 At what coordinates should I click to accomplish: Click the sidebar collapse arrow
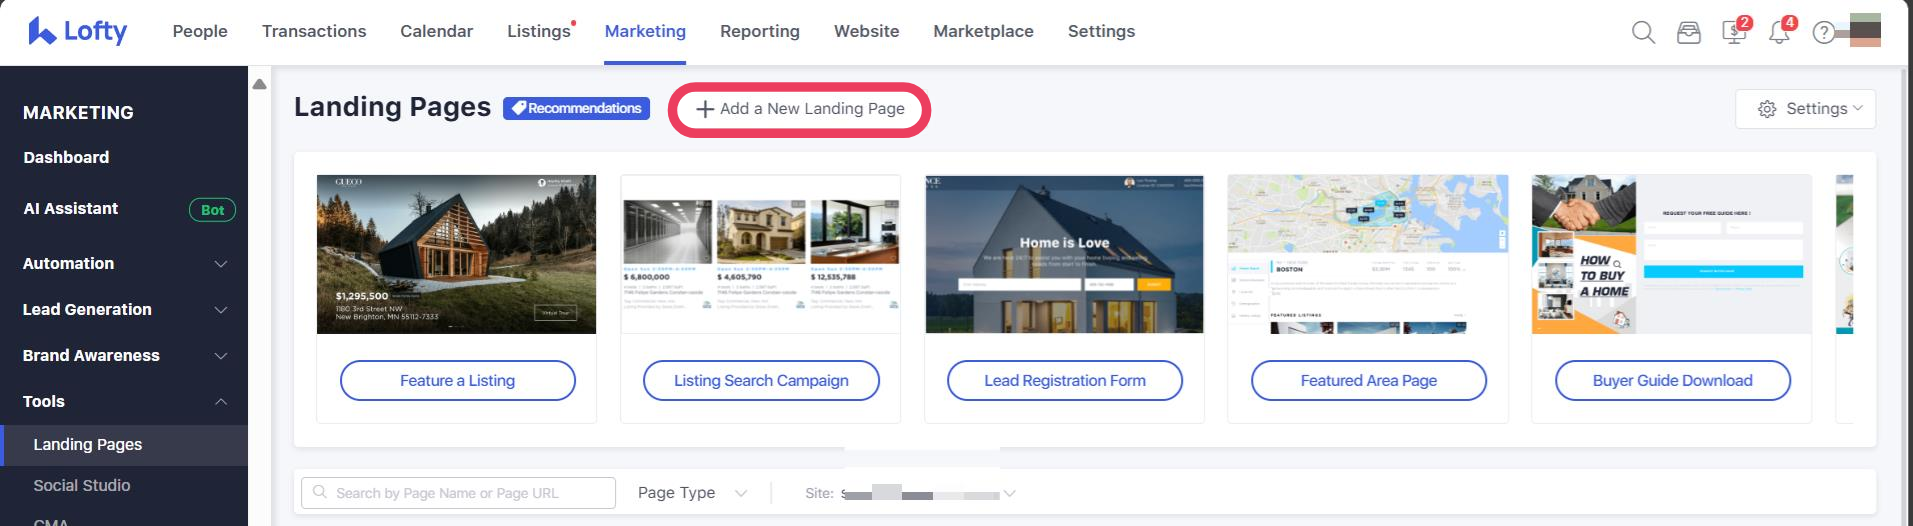(x=259, y=84)
